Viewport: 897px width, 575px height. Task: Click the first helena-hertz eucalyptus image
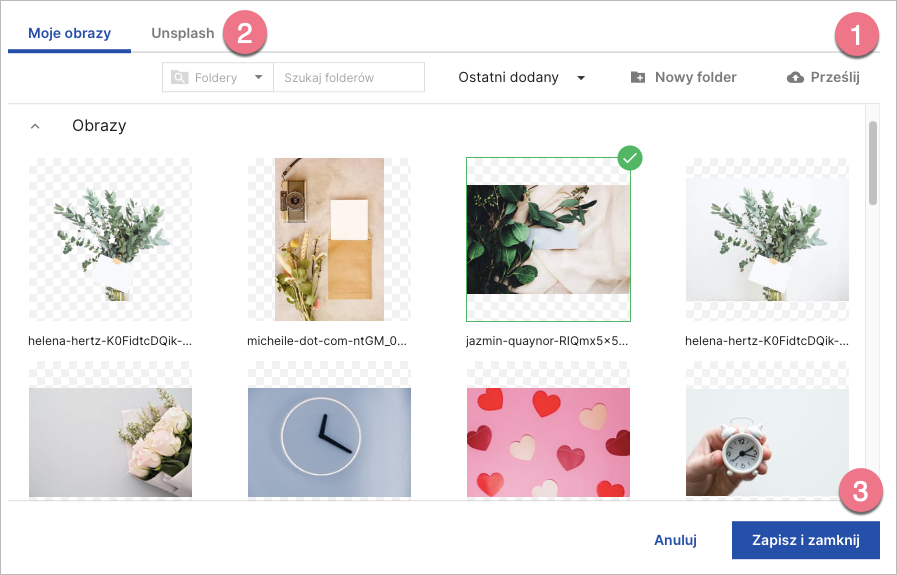click(110, 239)
